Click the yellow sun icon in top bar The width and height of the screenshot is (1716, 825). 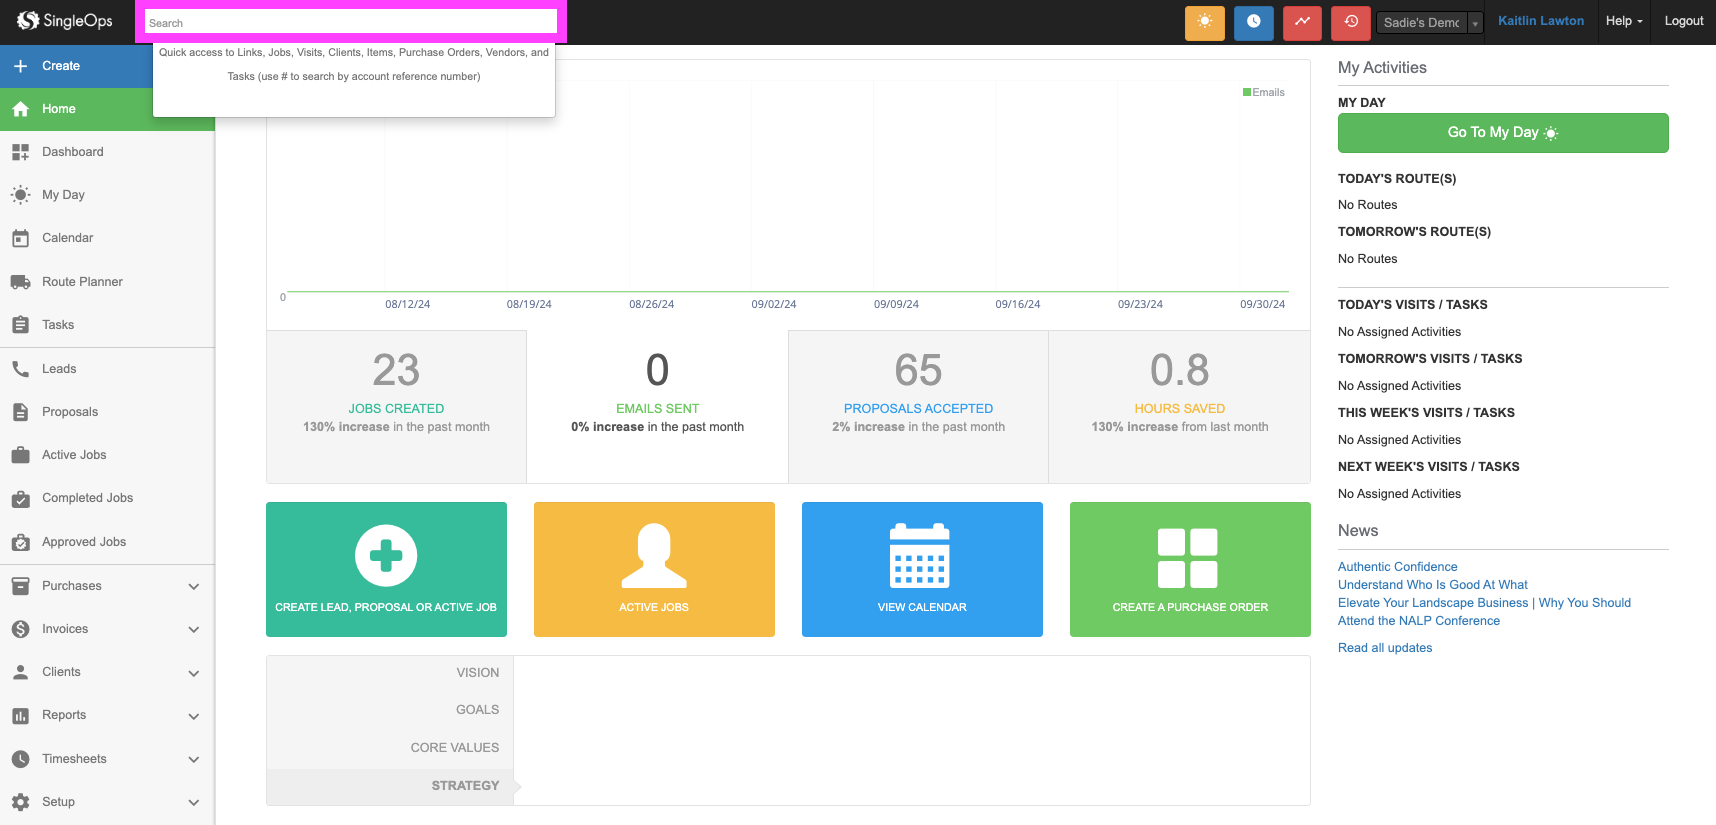coord(1204,22)
